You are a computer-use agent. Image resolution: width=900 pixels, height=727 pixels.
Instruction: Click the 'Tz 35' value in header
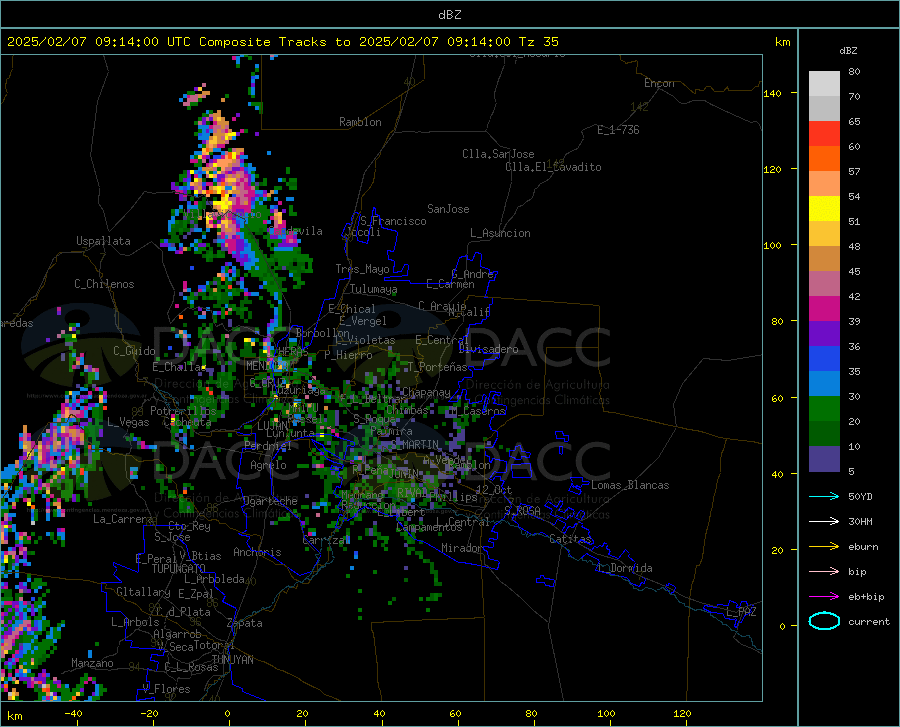point(538,42)
